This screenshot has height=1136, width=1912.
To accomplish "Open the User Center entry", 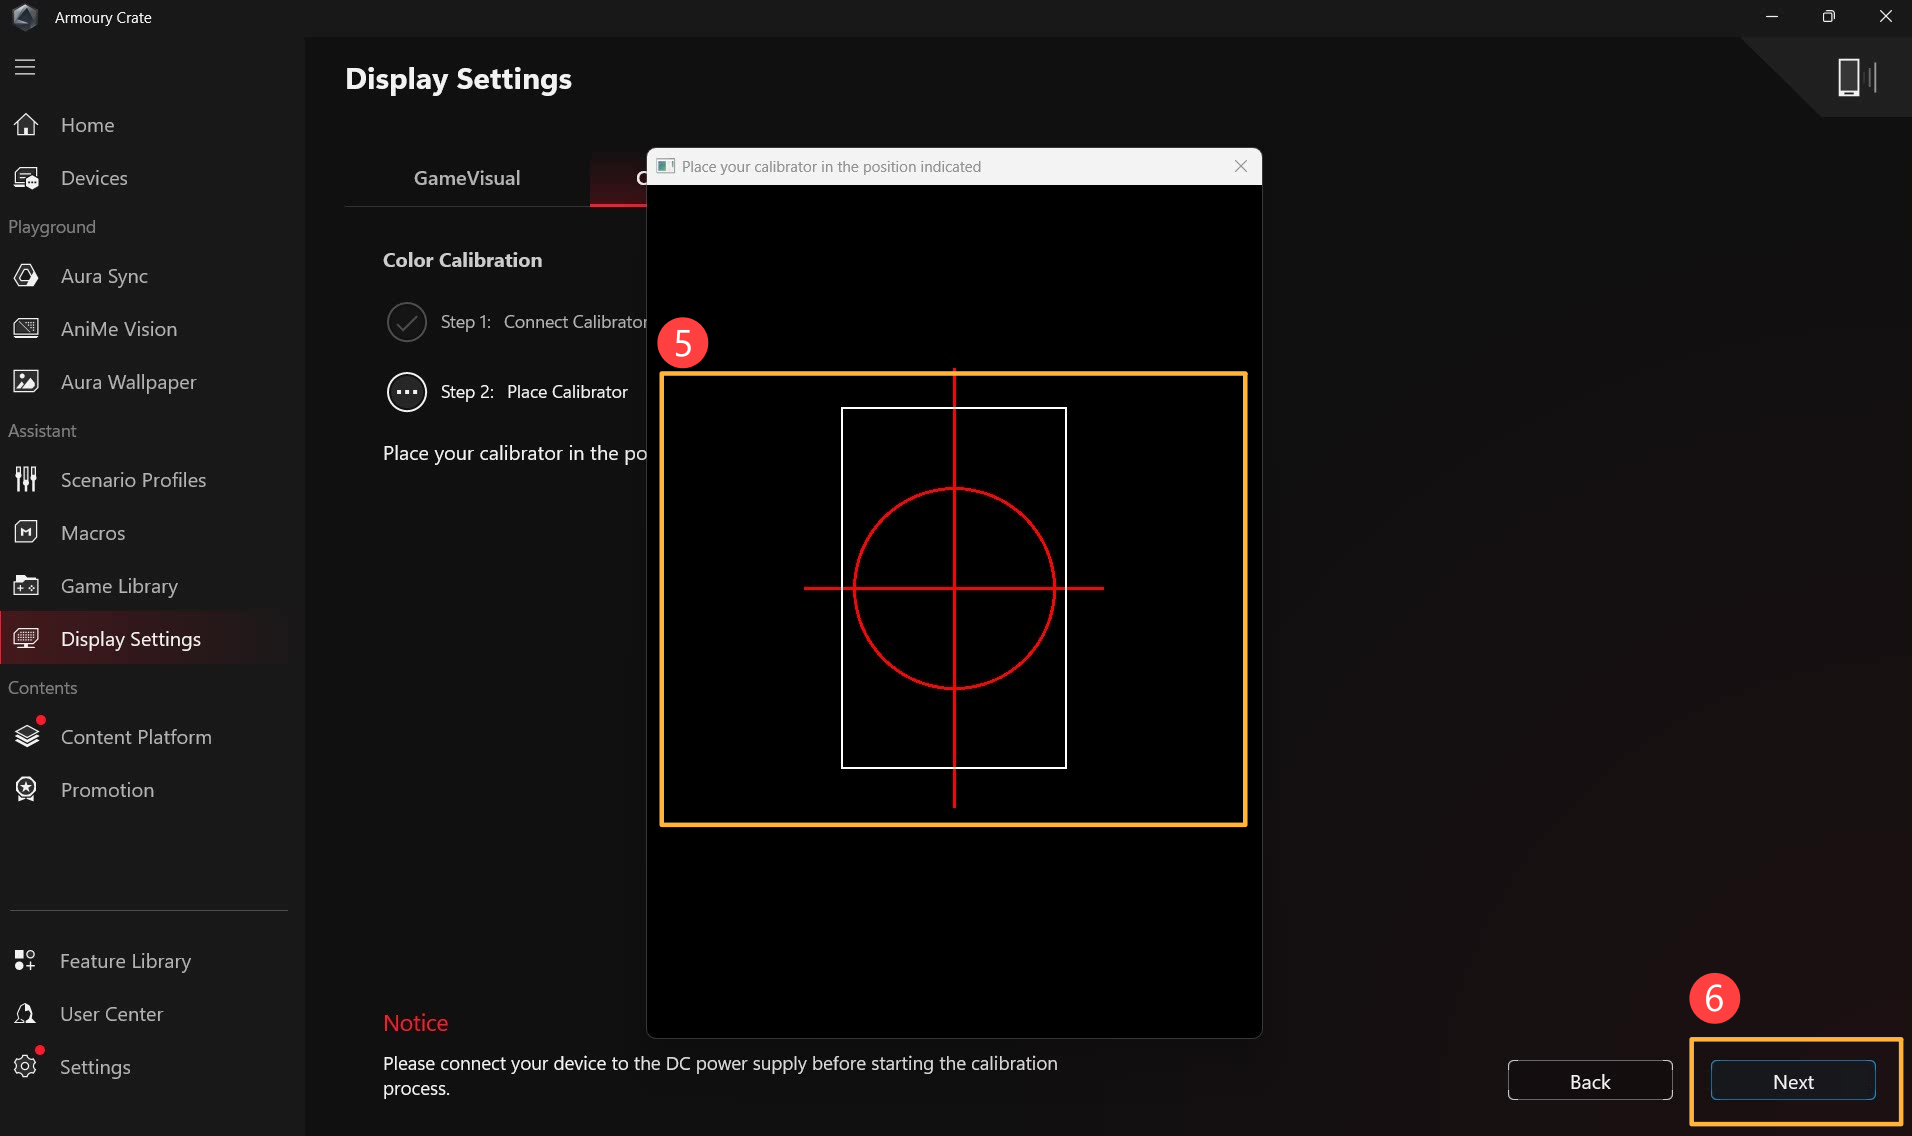I will pyautogui.click(x=111, y=1014).
